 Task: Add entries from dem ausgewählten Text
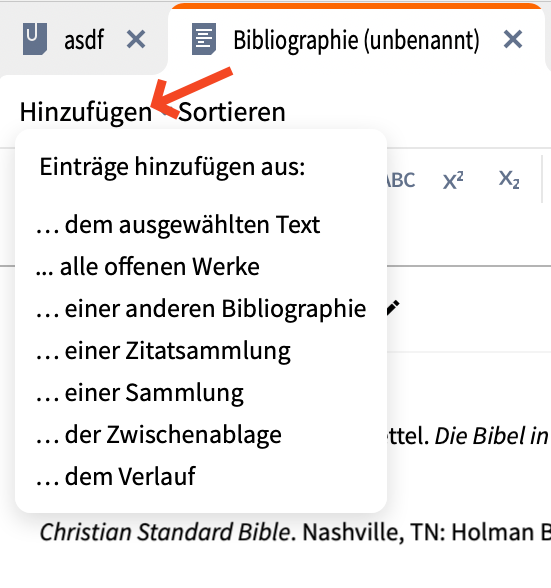click(x=178, y=225)
